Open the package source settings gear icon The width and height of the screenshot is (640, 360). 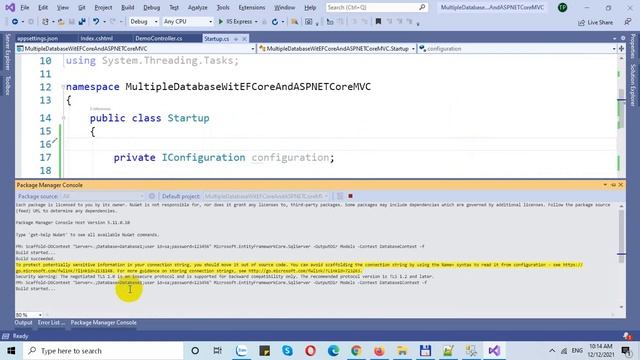152,196
